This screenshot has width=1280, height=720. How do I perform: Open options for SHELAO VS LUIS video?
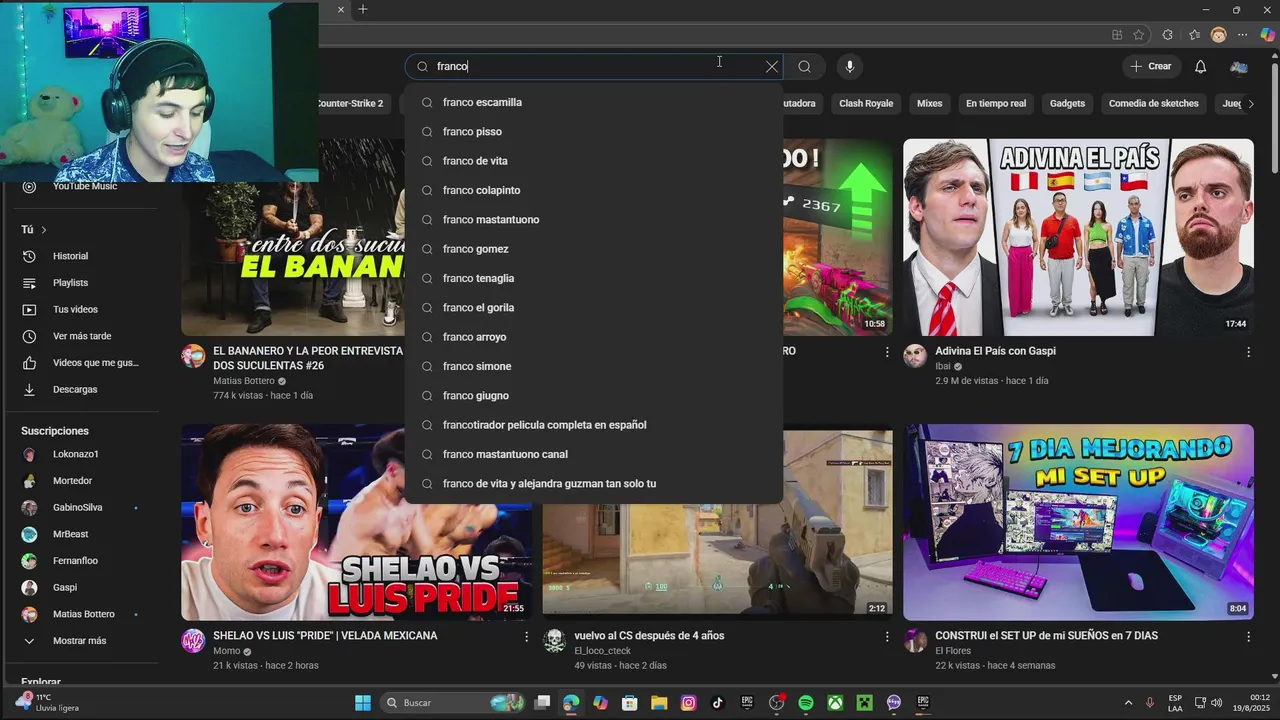point(526,637)
